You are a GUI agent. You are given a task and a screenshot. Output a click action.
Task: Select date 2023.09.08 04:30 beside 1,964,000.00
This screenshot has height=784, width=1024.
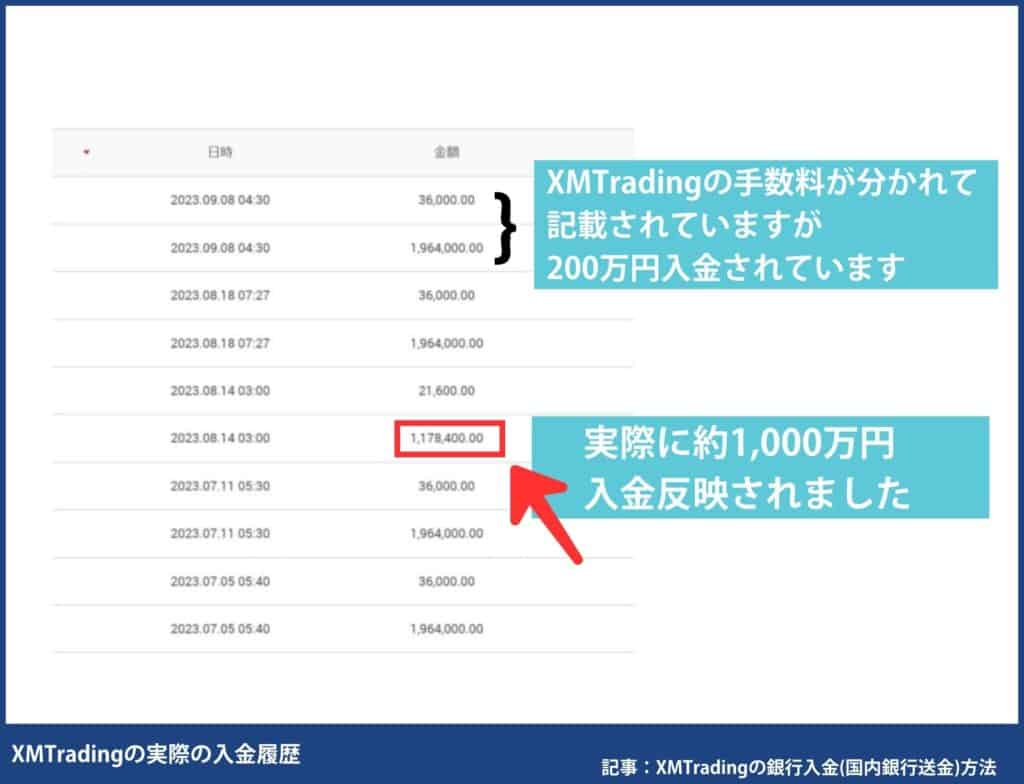[220, 248]
